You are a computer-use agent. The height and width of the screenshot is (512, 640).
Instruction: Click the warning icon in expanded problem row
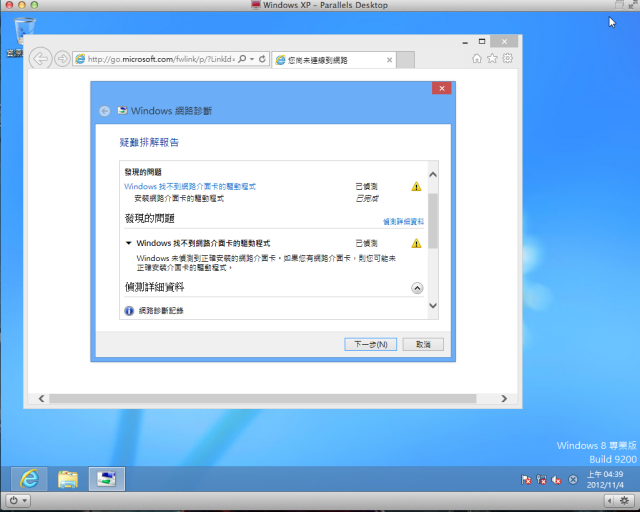point(416,243)
